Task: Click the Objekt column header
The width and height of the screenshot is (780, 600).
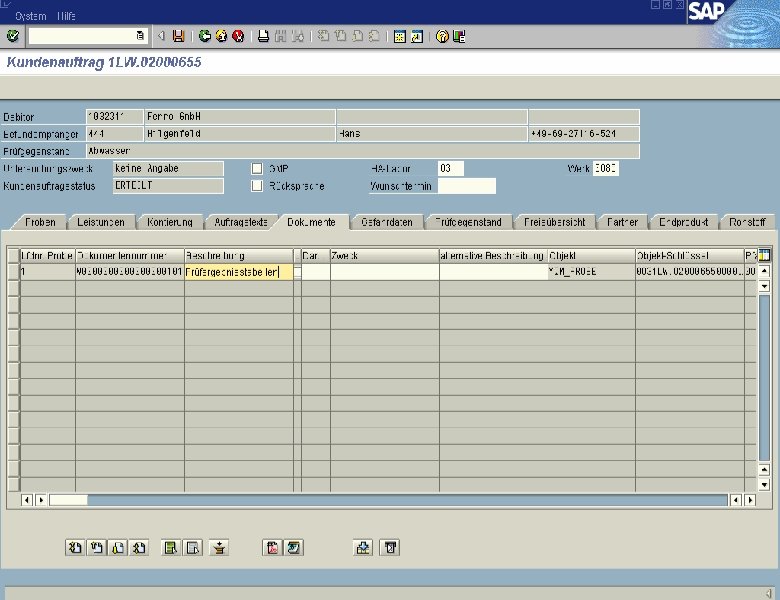Action: 591,256
